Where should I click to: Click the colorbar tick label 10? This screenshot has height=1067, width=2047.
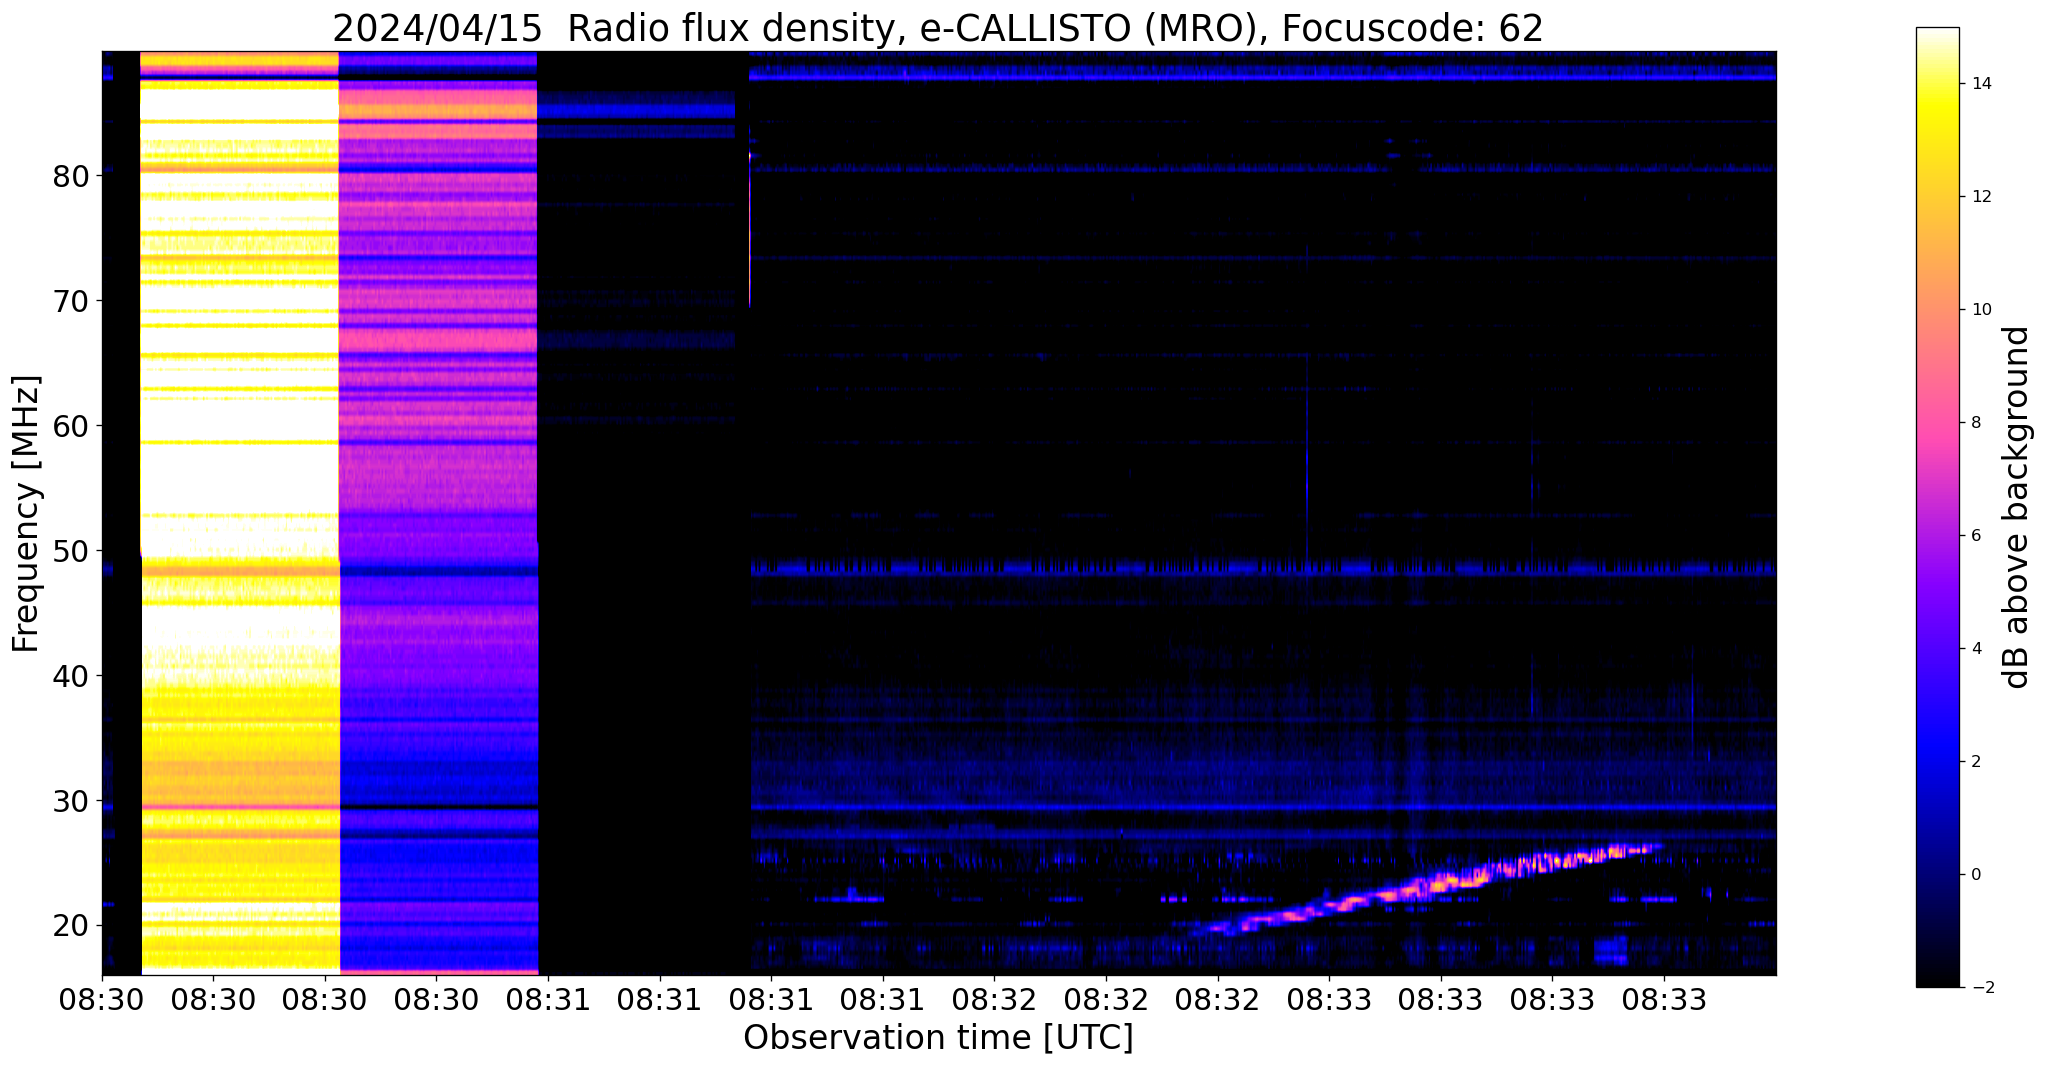pyautogui.click(x=1980, y=310)
